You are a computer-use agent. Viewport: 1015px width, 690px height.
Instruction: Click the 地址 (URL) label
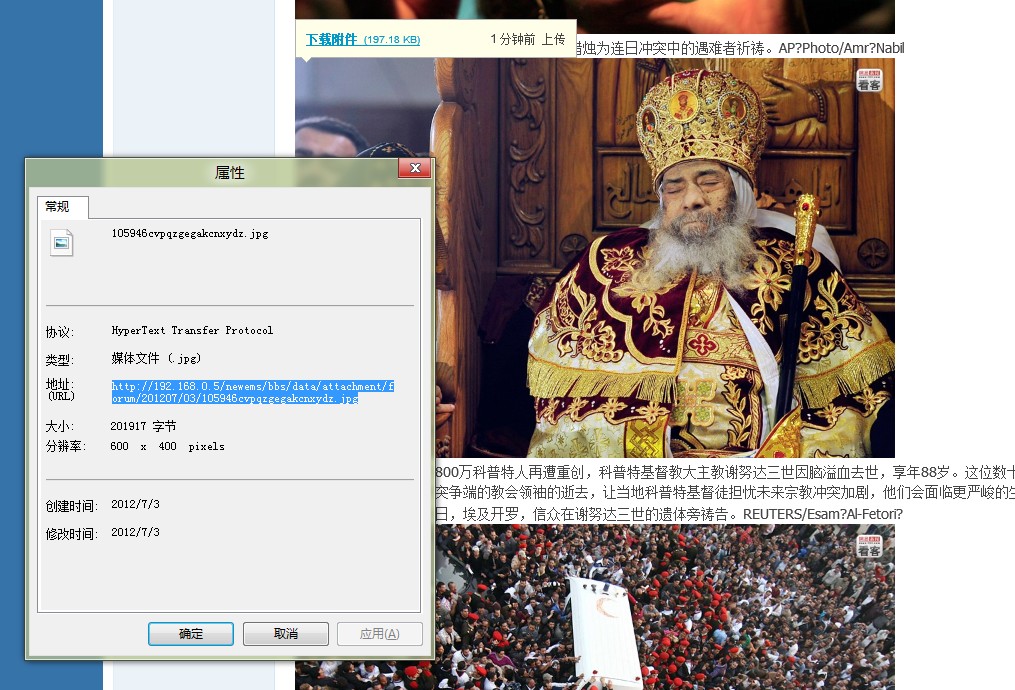[x=60, y=390]
